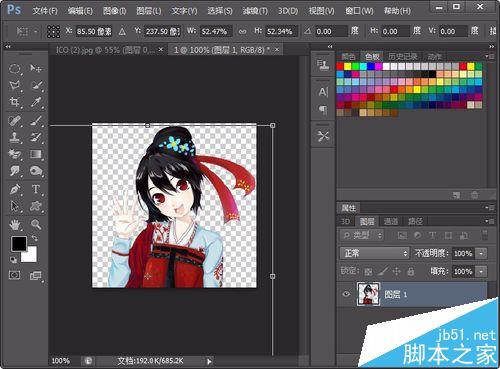This screenshot has width=500, height=369.
Task: Select the Pen tool
Action: coord(14,189)
